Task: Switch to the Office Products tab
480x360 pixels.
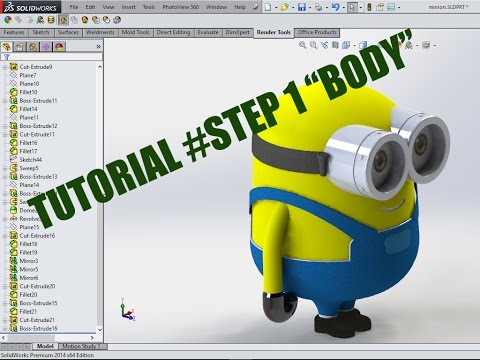Action: click(317, 32)
